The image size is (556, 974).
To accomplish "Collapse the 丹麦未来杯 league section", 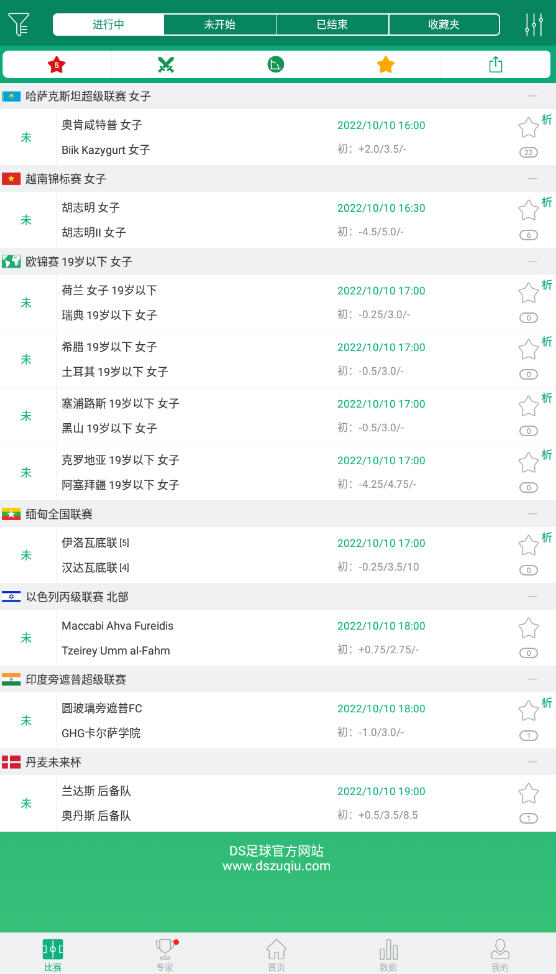I will click(x=532, y=762).
